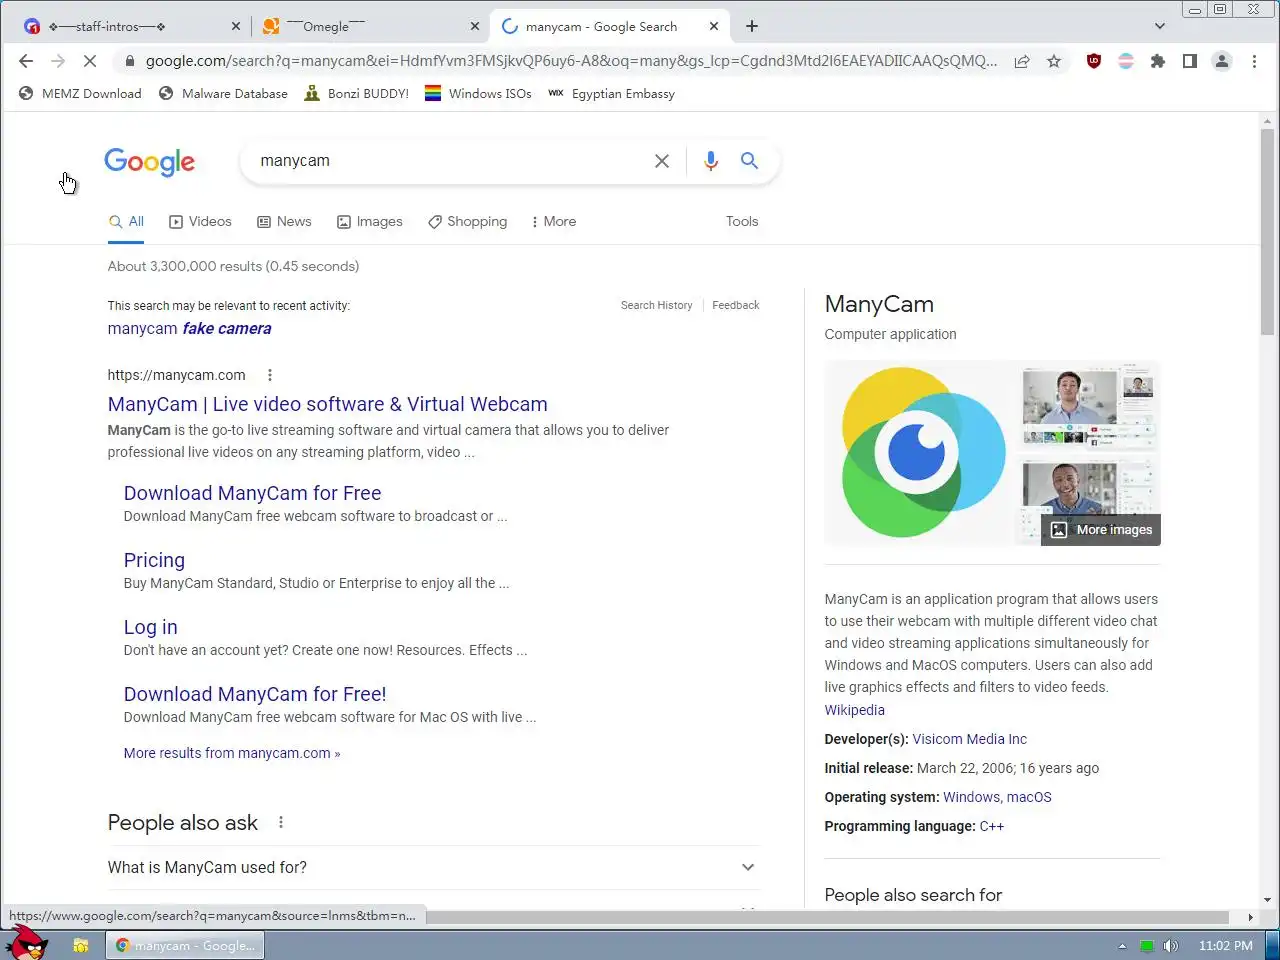Click the green tray network icon
Viewport: 1280px width, 960px height.
1147,946
